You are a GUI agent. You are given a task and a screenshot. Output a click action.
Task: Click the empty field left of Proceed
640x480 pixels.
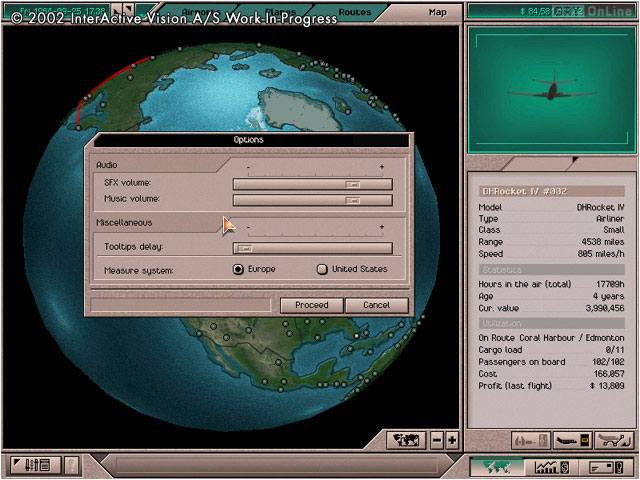pyautogui.click(x=180, y=305)
